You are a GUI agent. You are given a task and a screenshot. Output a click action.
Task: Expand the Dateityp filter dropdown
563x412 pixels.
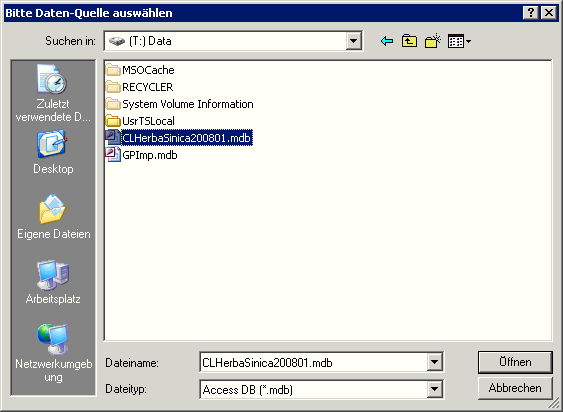pyautogui.click(x=434, y=389)
